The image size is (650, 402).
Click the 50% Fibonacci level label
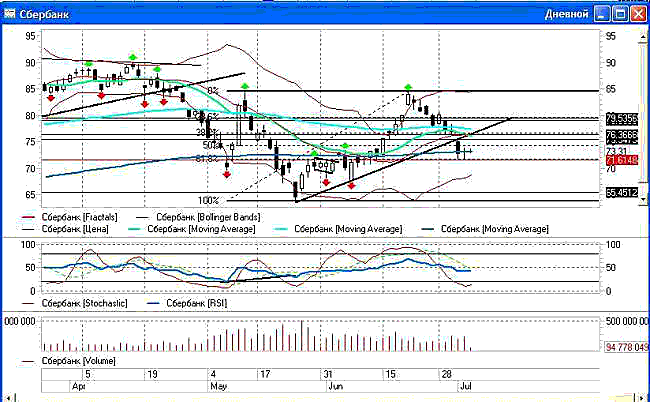(211, 145)
